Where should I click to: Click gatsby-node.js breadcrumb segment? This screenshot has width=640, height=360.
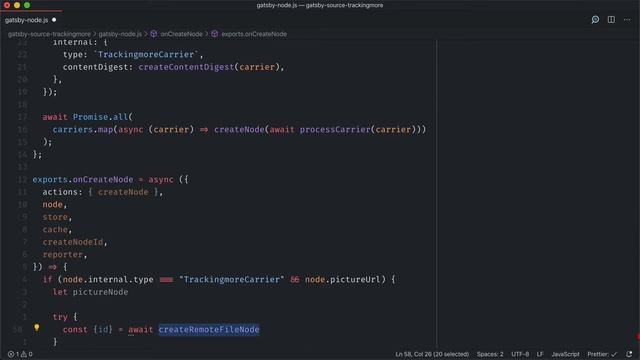[120, 34]
